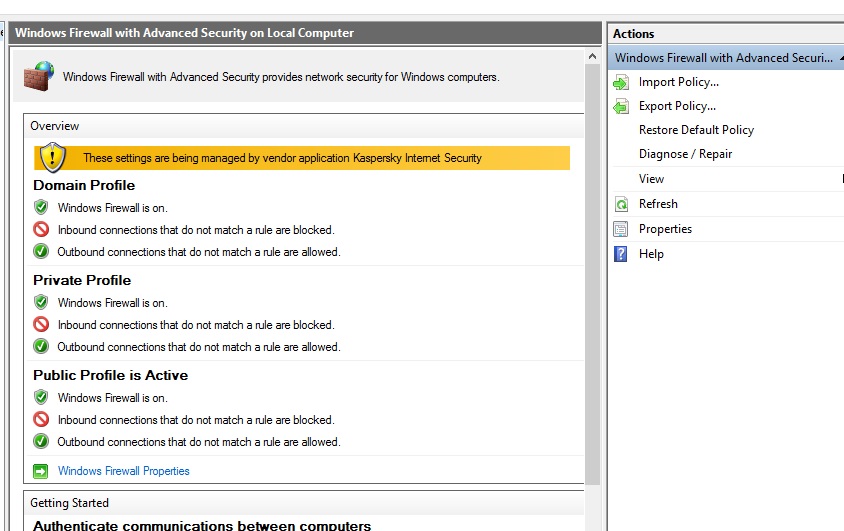Open Windows Firewall Properties link
Viewport: 844px width, 531px height.
(x=123, y=471)
